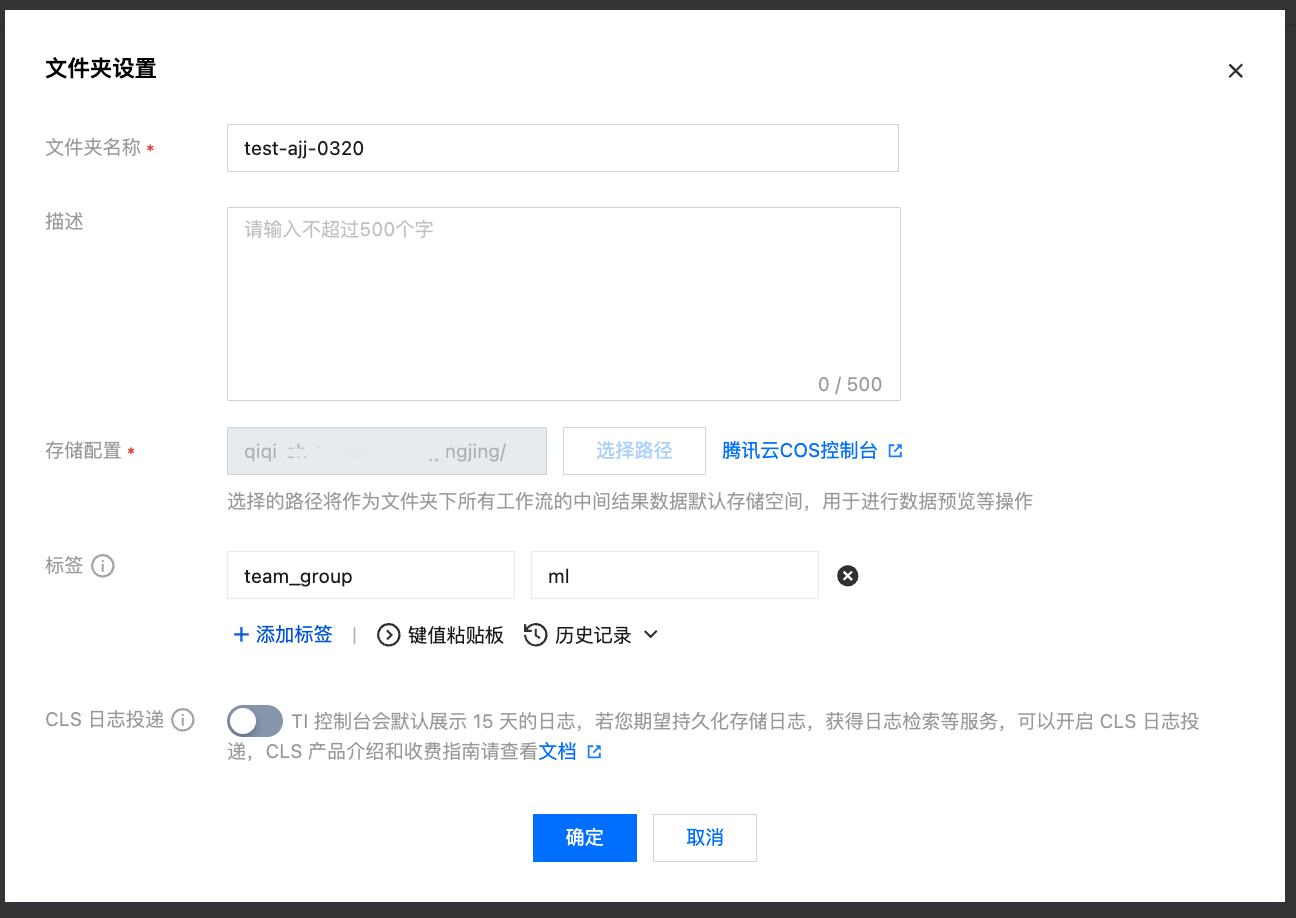
Task: Click external-link icon after 文档
Action: [x=594, y=752]
